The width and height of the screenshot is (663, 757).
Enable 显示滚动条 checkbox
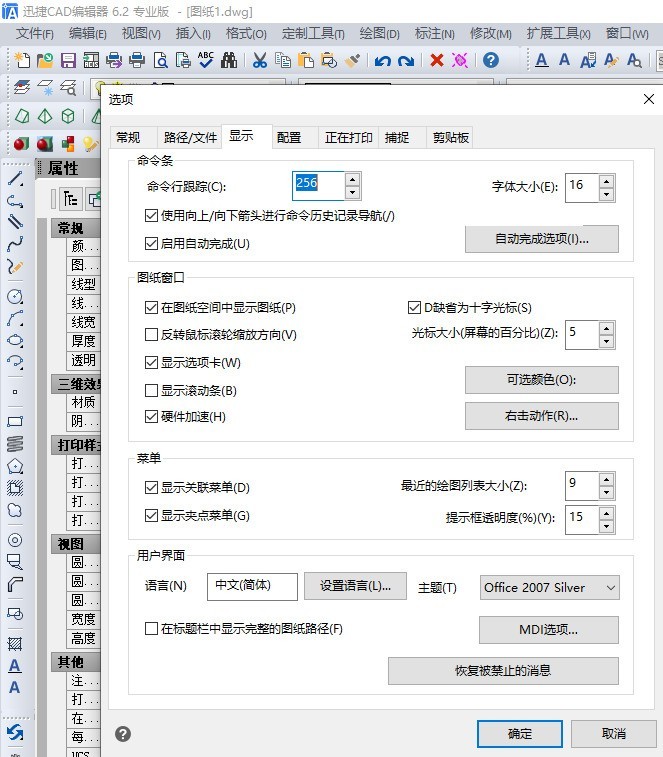[x=152, y=390]
